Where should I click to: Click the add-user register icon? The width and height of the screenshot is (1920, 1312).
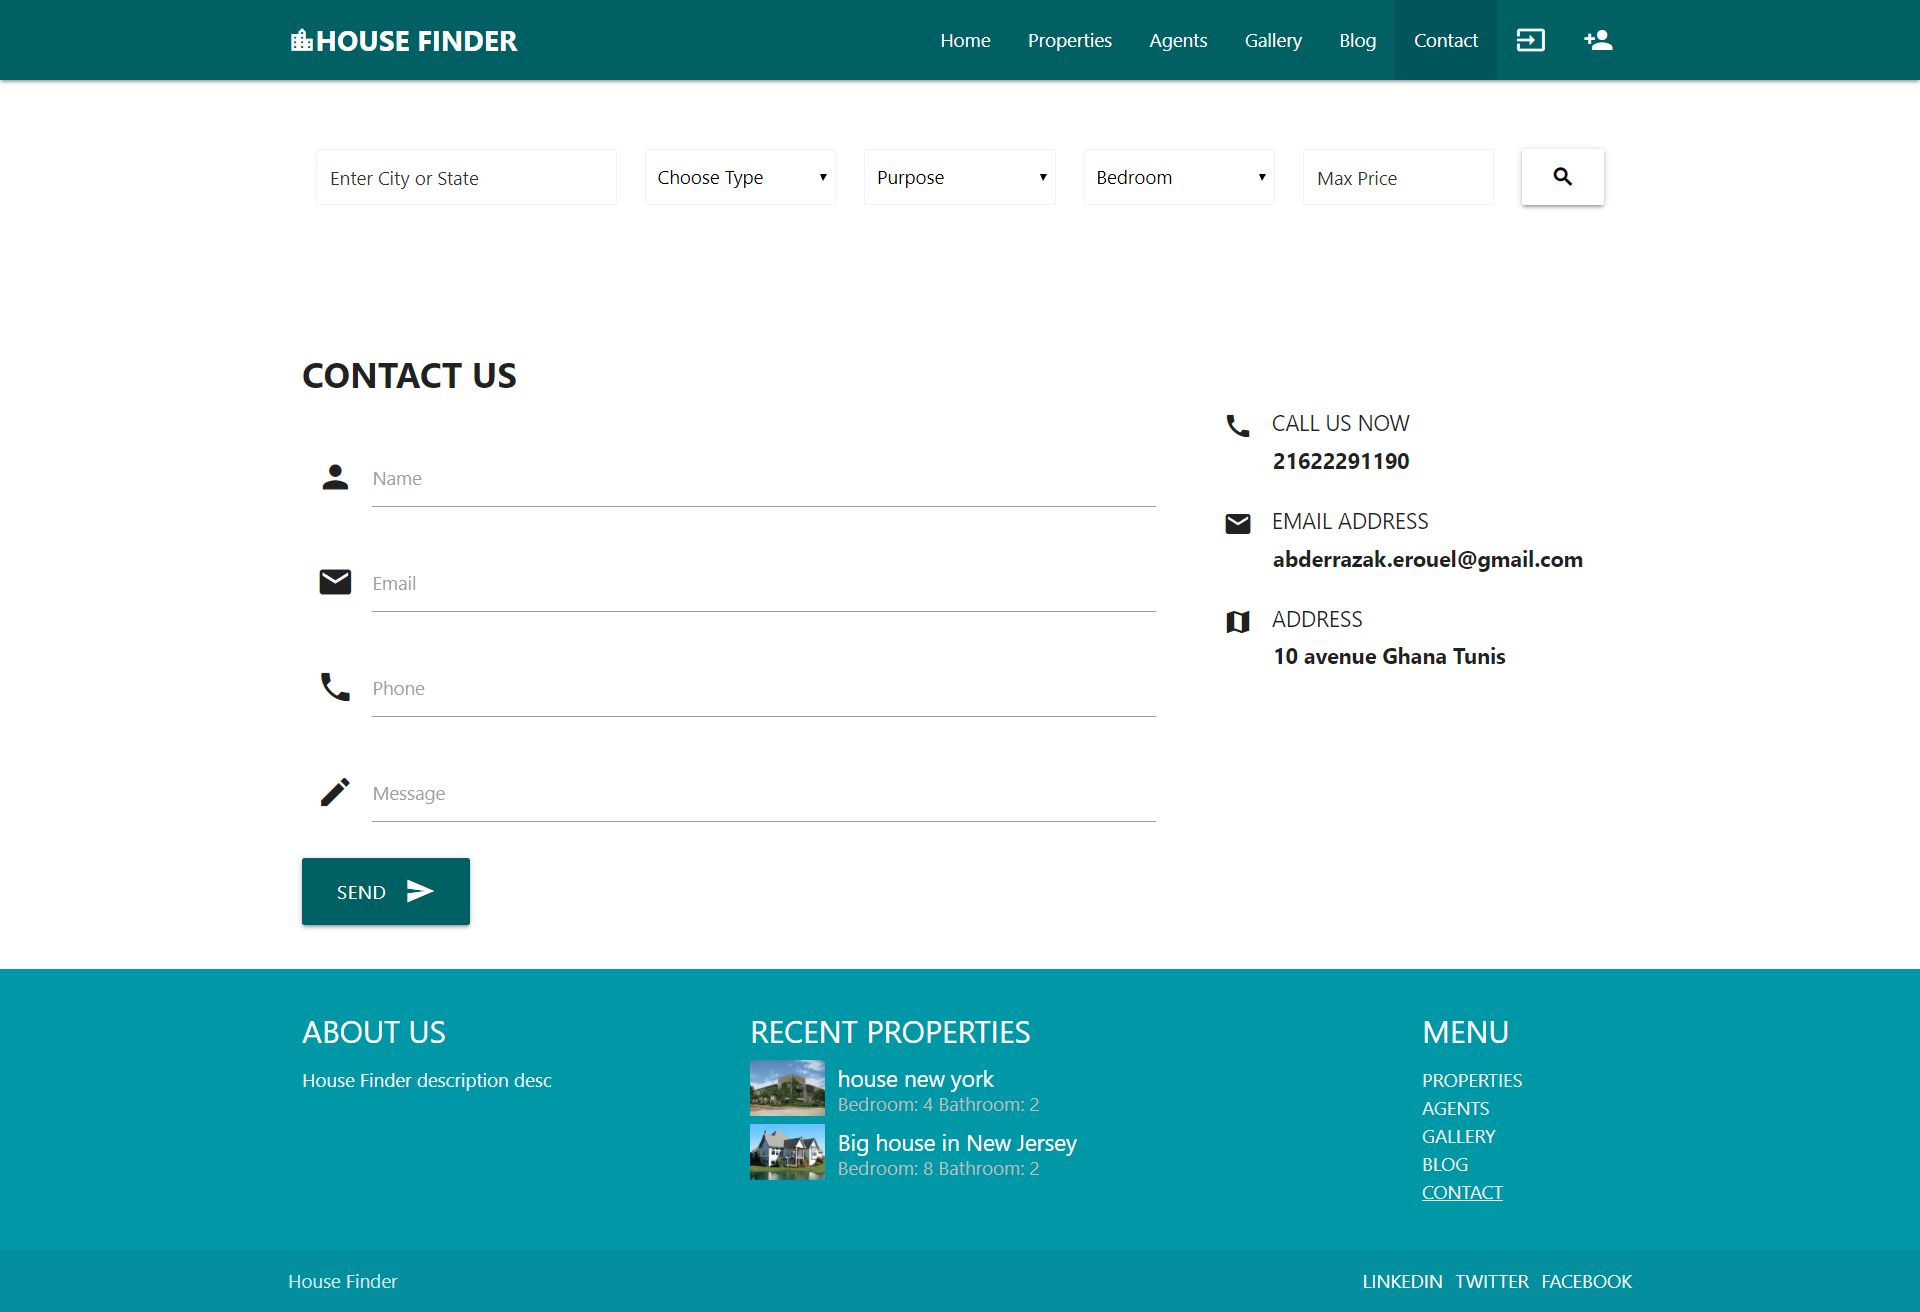click(x=1598, y=40)
